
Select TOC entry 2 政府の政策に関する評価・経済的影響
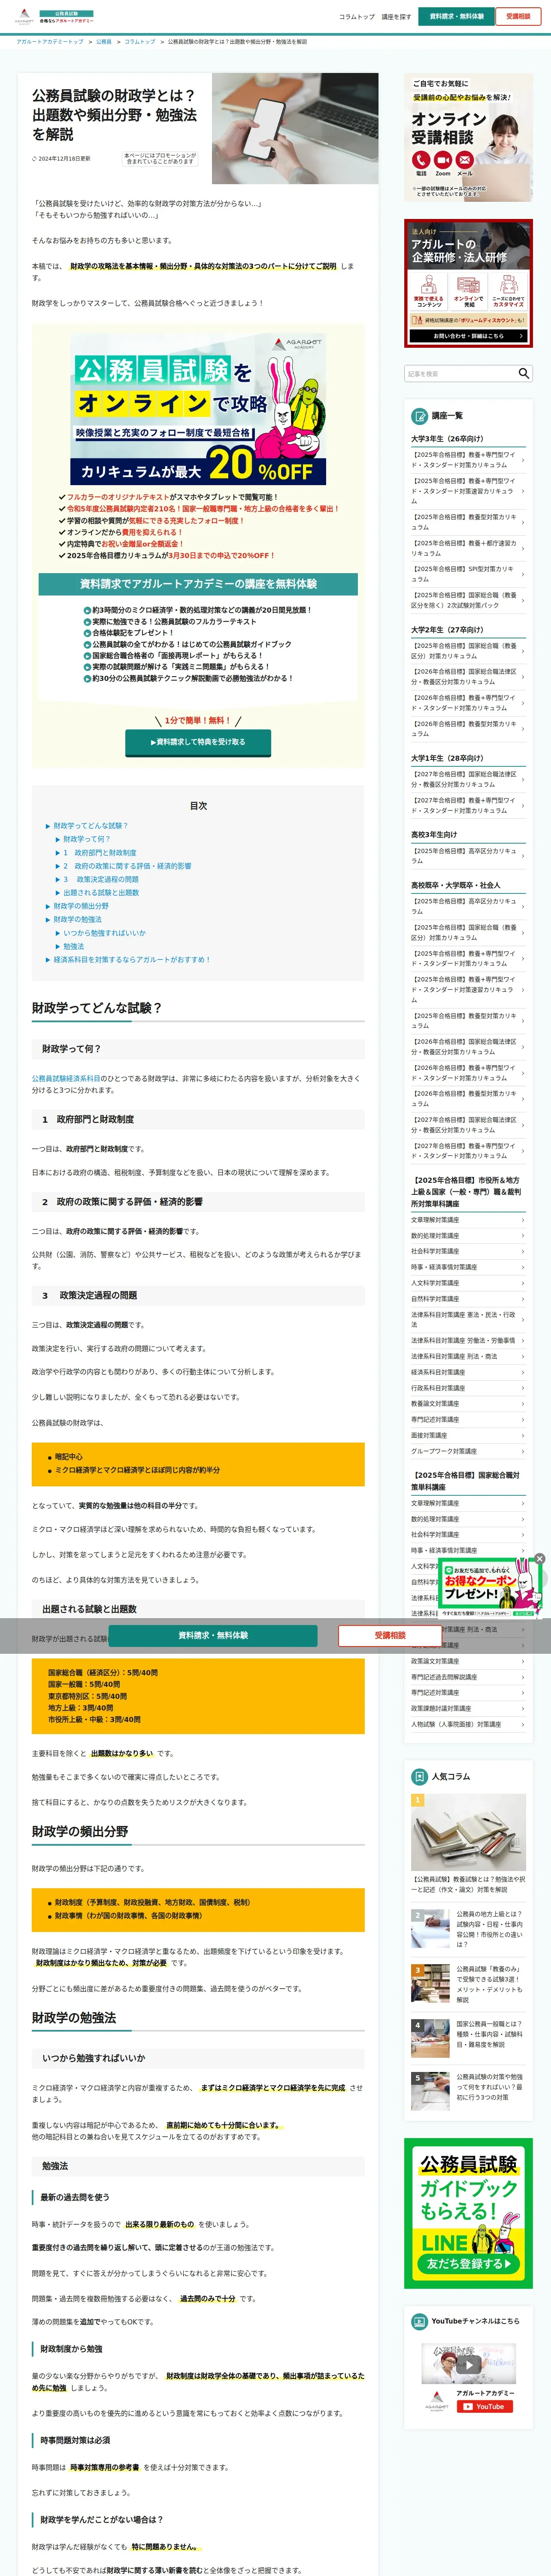[127, 866]
